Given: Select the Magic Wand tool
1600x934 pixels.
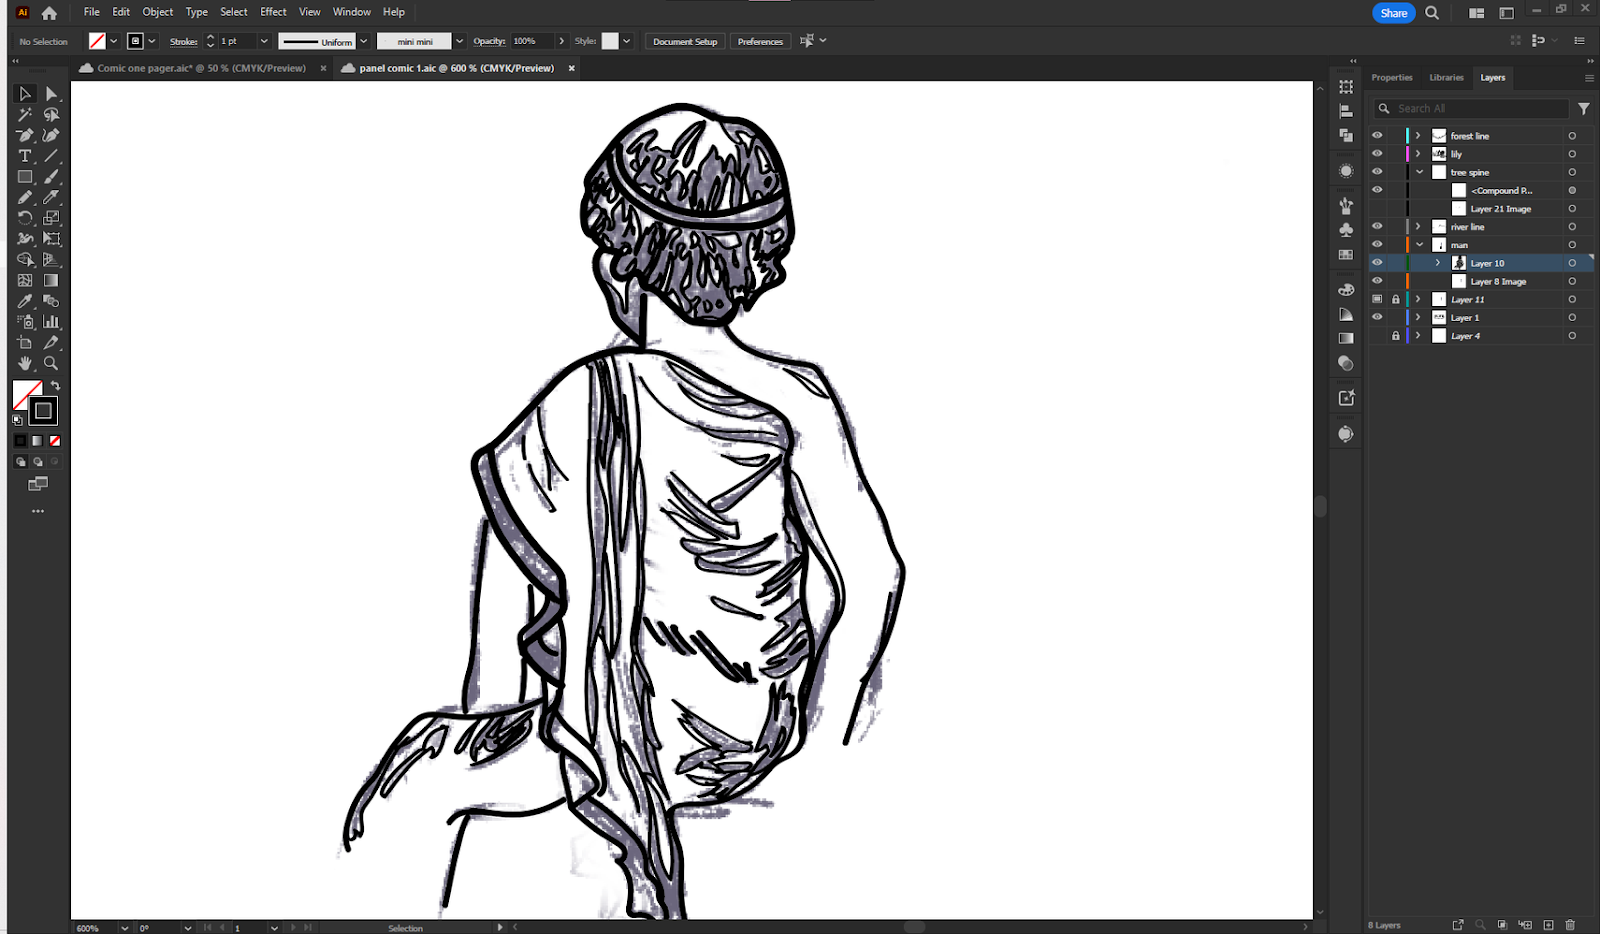Looking at the screenshot, I should point(25,115).
